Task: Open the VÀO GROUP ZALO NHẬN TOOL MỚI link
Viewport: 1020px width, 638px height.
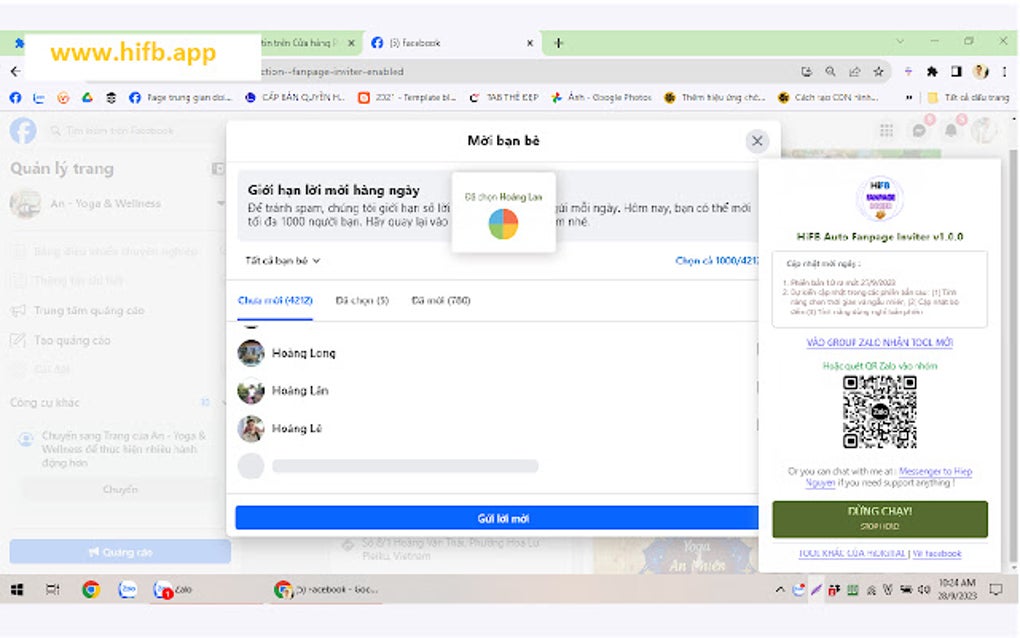Action: coord(879,343)
